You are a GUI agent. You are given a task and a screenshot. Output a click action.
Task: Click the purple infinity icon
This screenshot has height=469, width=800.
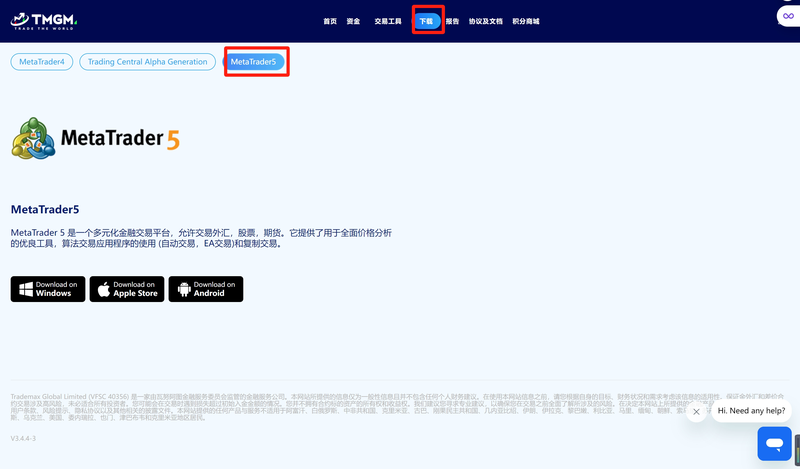788,16
